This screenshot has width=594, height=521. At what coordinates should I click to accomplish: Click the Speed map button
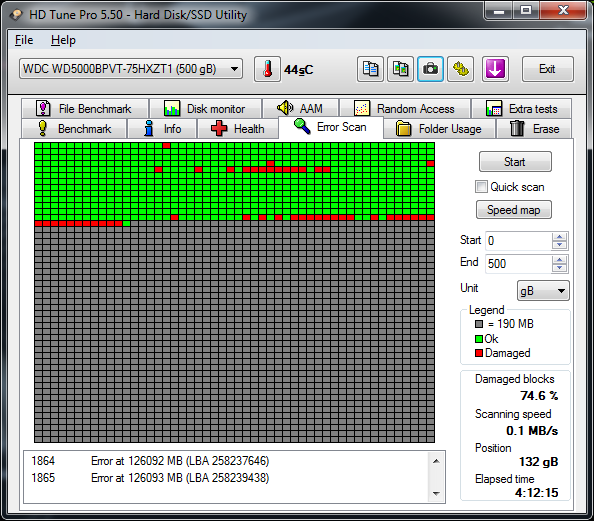[514, 210]
